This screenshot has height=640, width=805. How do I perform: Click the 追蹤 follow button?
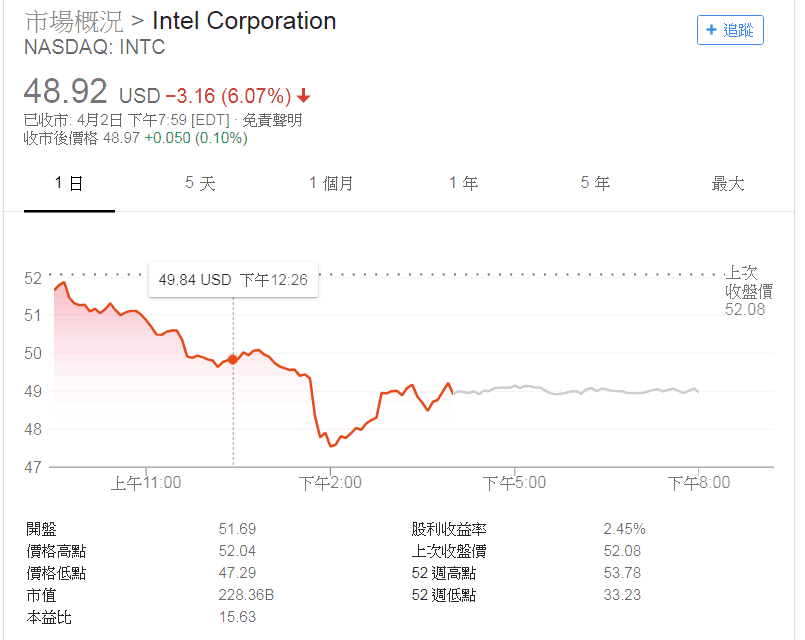click(730, 30)
